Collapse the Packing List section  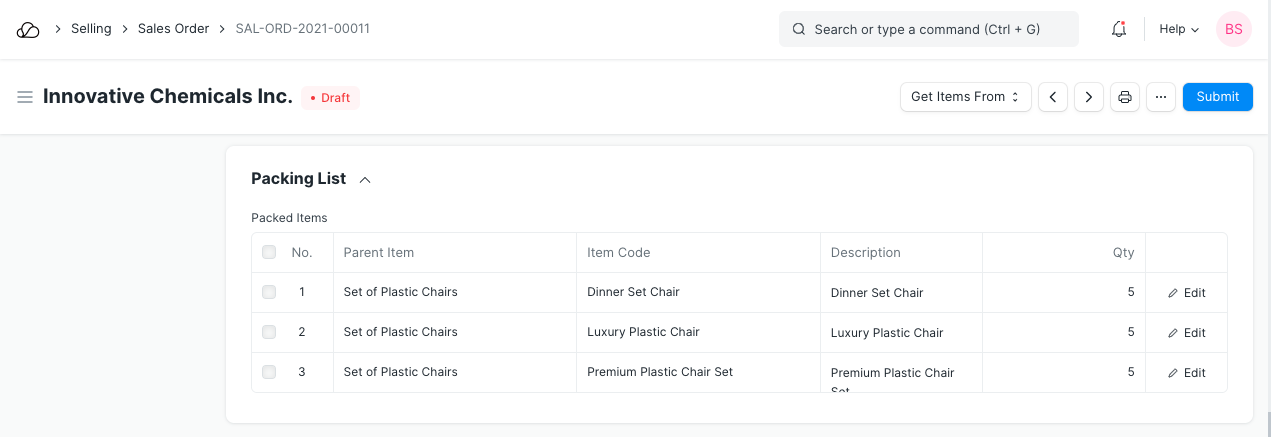(365, 180)
